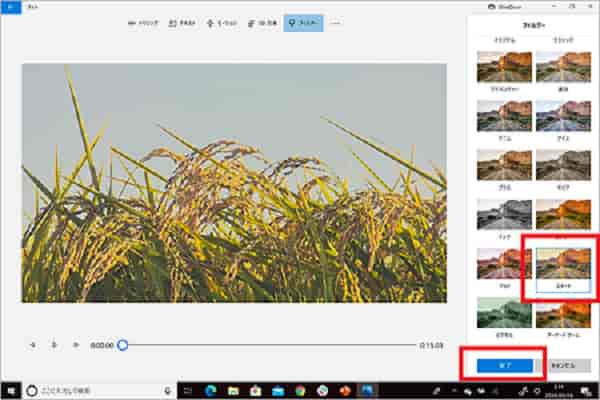Screen dimensions: 600x400
Task: Select the Text (テキスト) tool
Action: click(183, 22)
